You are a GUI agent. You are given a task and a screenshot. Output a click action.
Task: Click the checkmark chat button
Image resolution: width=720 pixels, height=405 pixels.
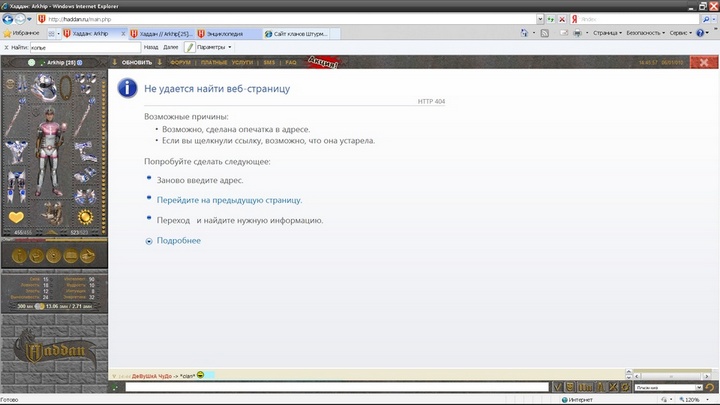click(x=557, y=387)
